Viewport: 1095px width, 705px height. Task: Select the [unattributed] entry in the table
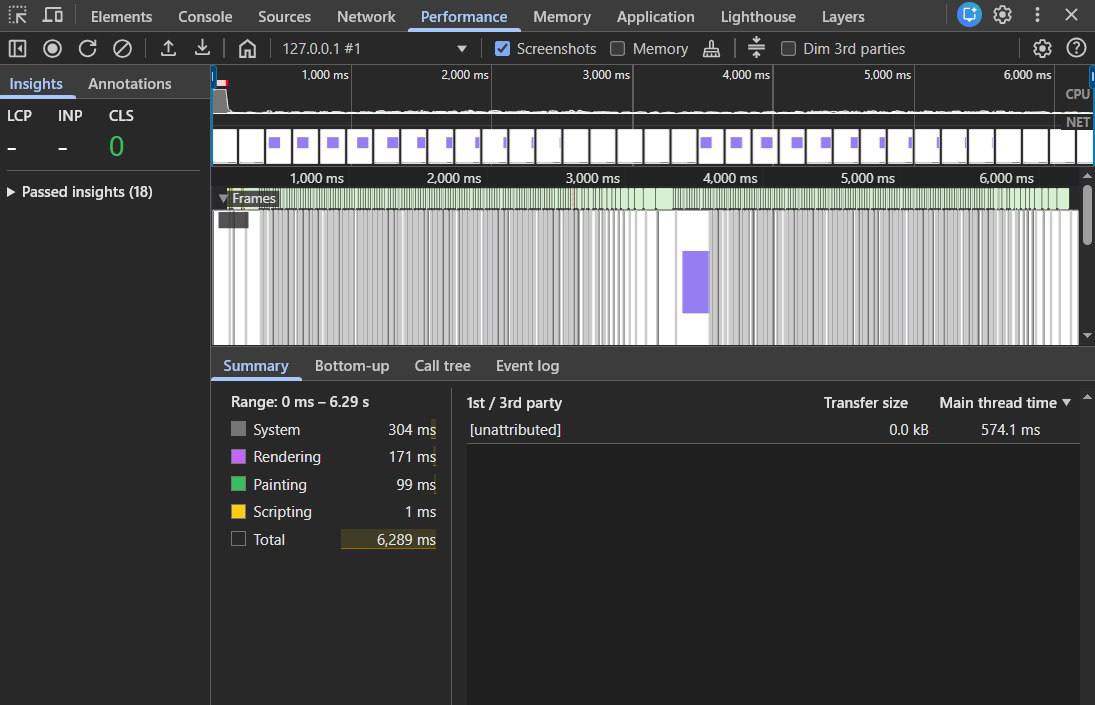point(515,430)
